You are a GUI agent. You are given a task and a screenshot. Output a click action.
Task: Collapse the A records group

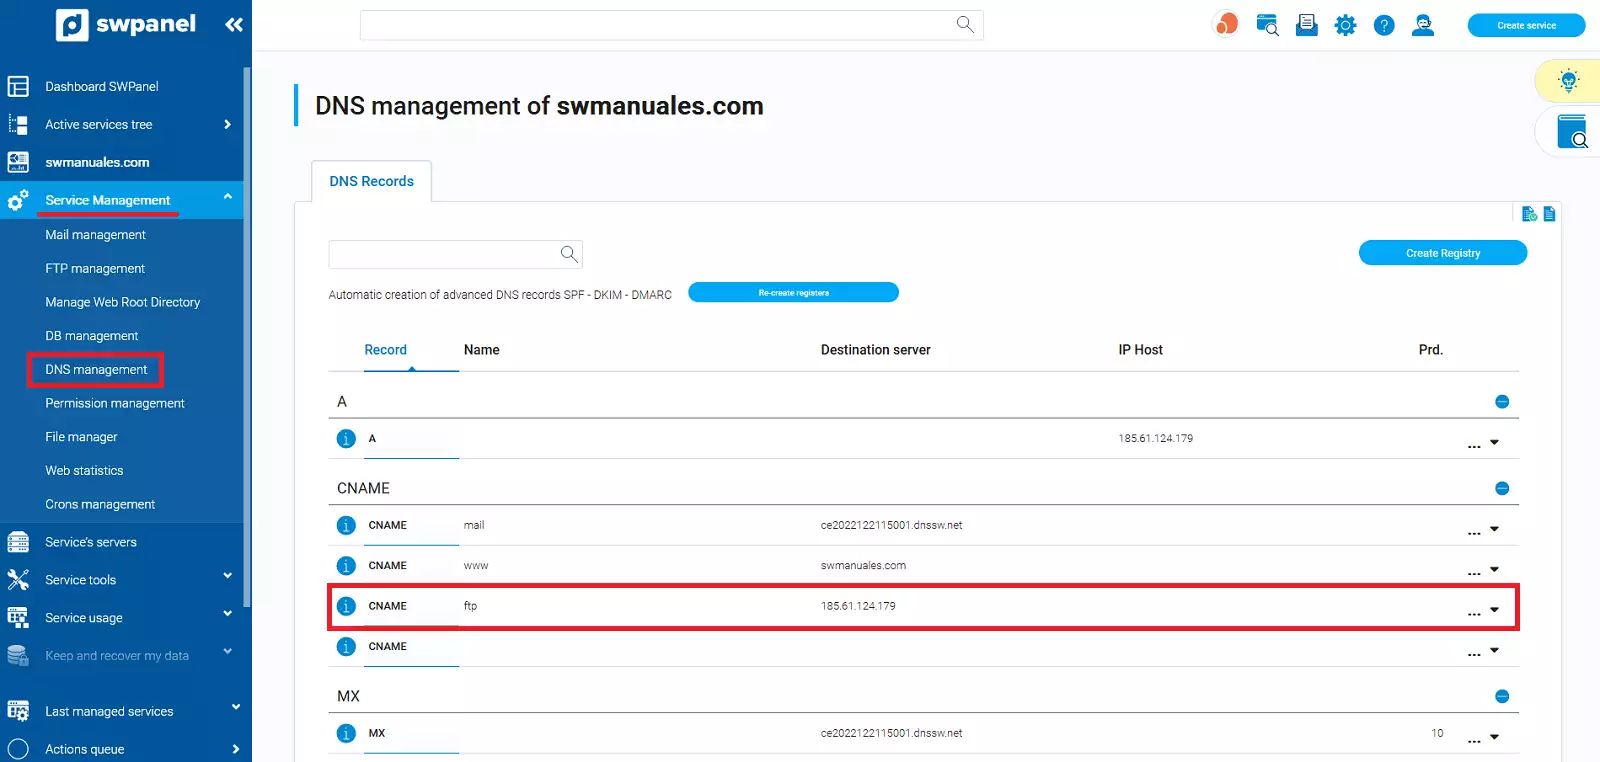click(1501, 401)
